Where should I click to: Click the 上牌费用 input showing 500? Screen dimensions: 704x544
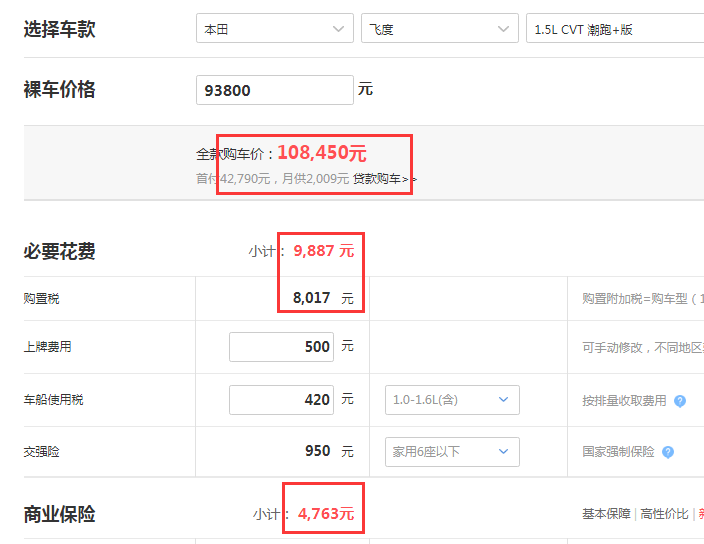pyautogui.click(x=282, y=347)
